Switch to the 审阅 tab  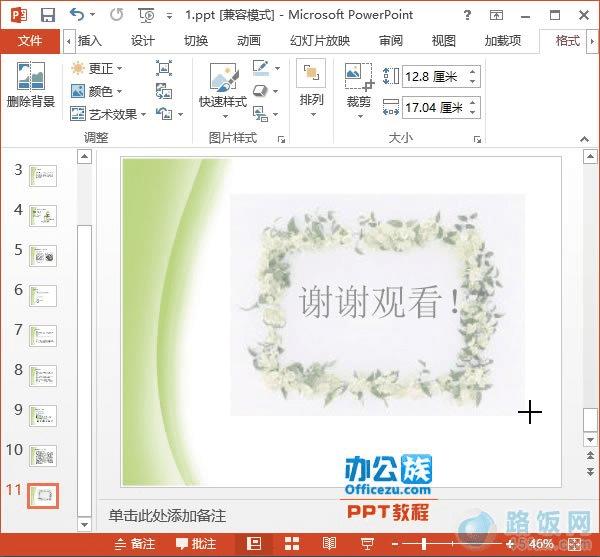pyautogui.click(x=391, y=41)
